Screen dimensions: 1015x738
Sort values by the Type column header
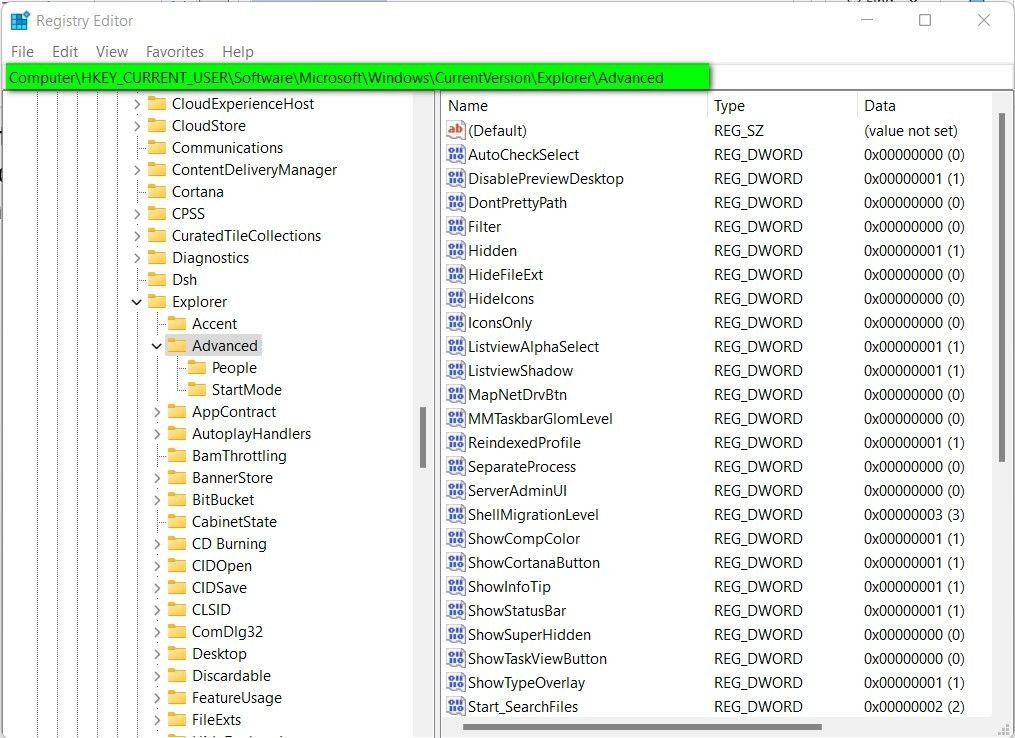(782, 106)
